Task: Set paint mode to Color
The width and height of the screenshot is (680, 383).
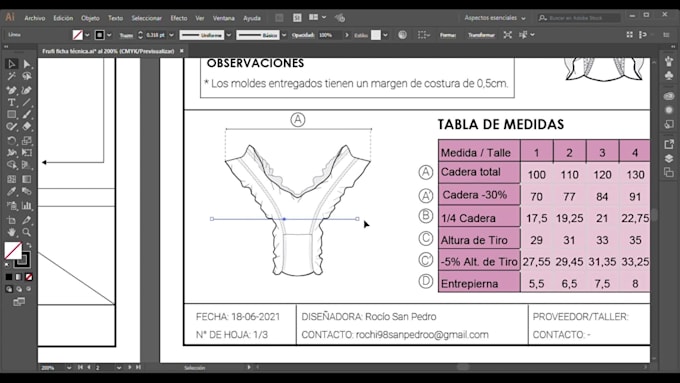Action: pyautogui.click(x=9, y=277)
